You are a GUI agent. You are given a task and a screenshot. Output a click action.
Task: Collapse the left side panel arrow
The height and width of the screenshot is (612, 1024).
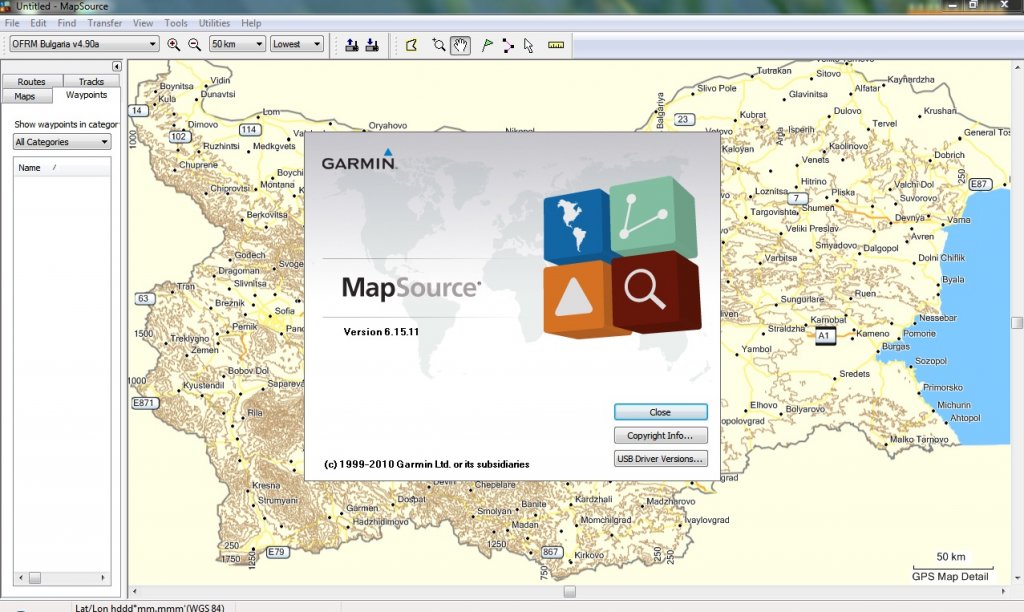pos(116,67)
